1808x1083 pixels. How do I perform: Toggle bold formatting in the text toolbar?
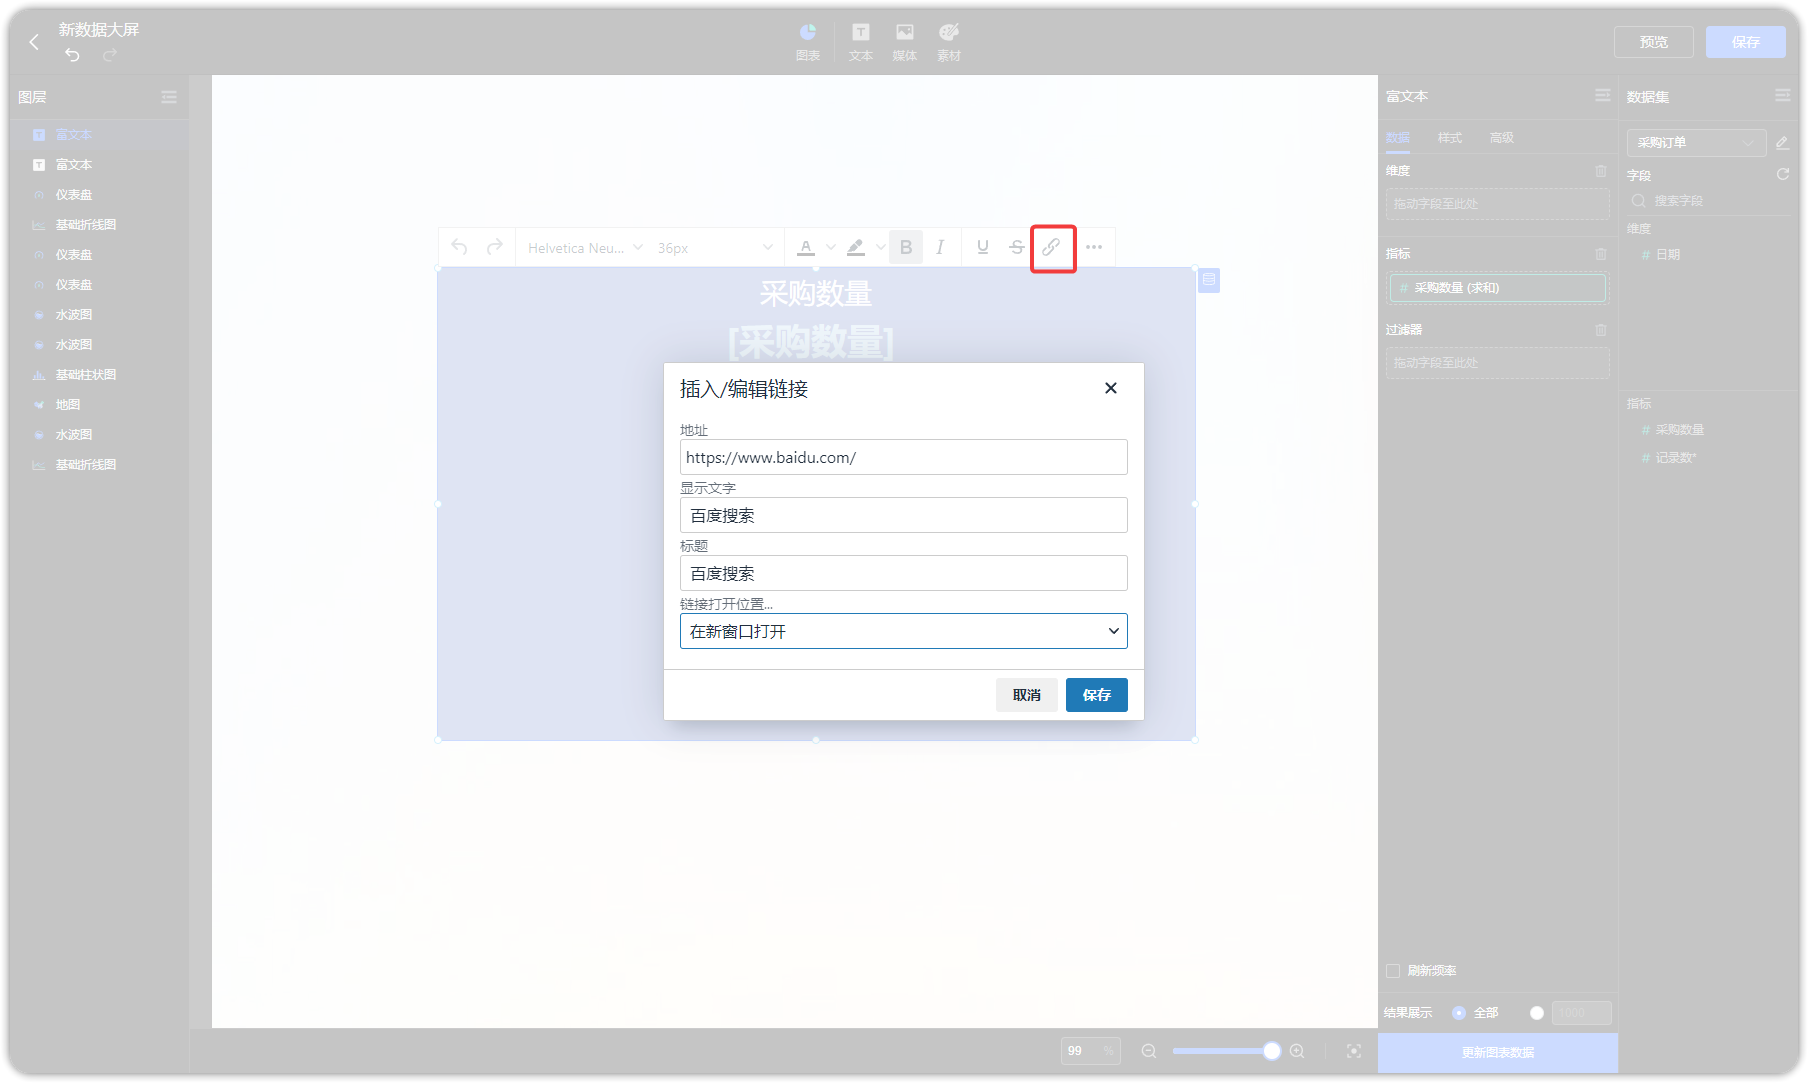pyautogui.click(x=905, y=247)
